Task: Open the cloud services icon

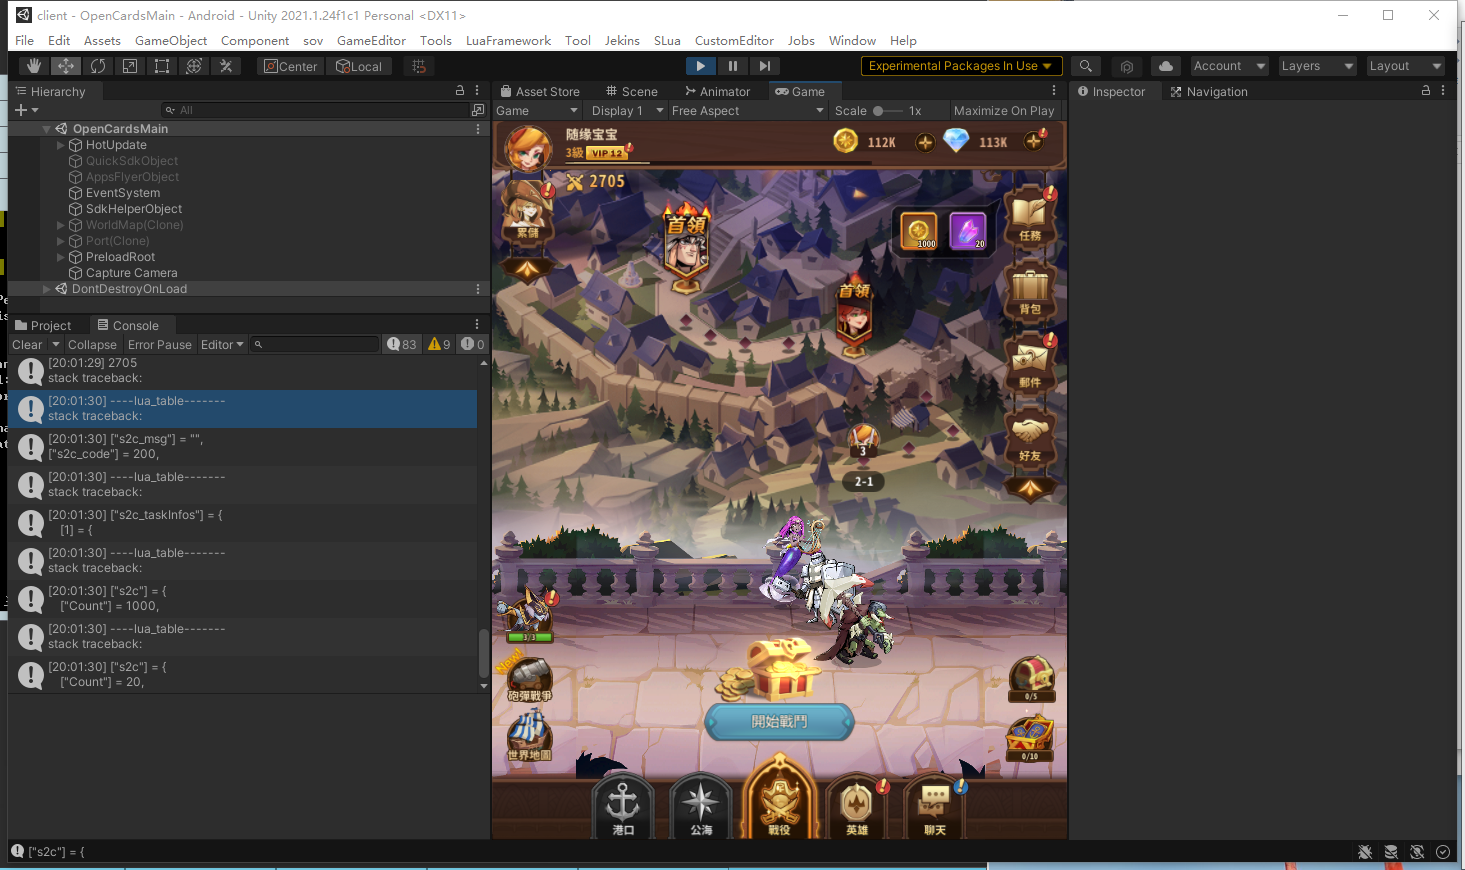Action: pyautogui.click(x=1165, y=66)
